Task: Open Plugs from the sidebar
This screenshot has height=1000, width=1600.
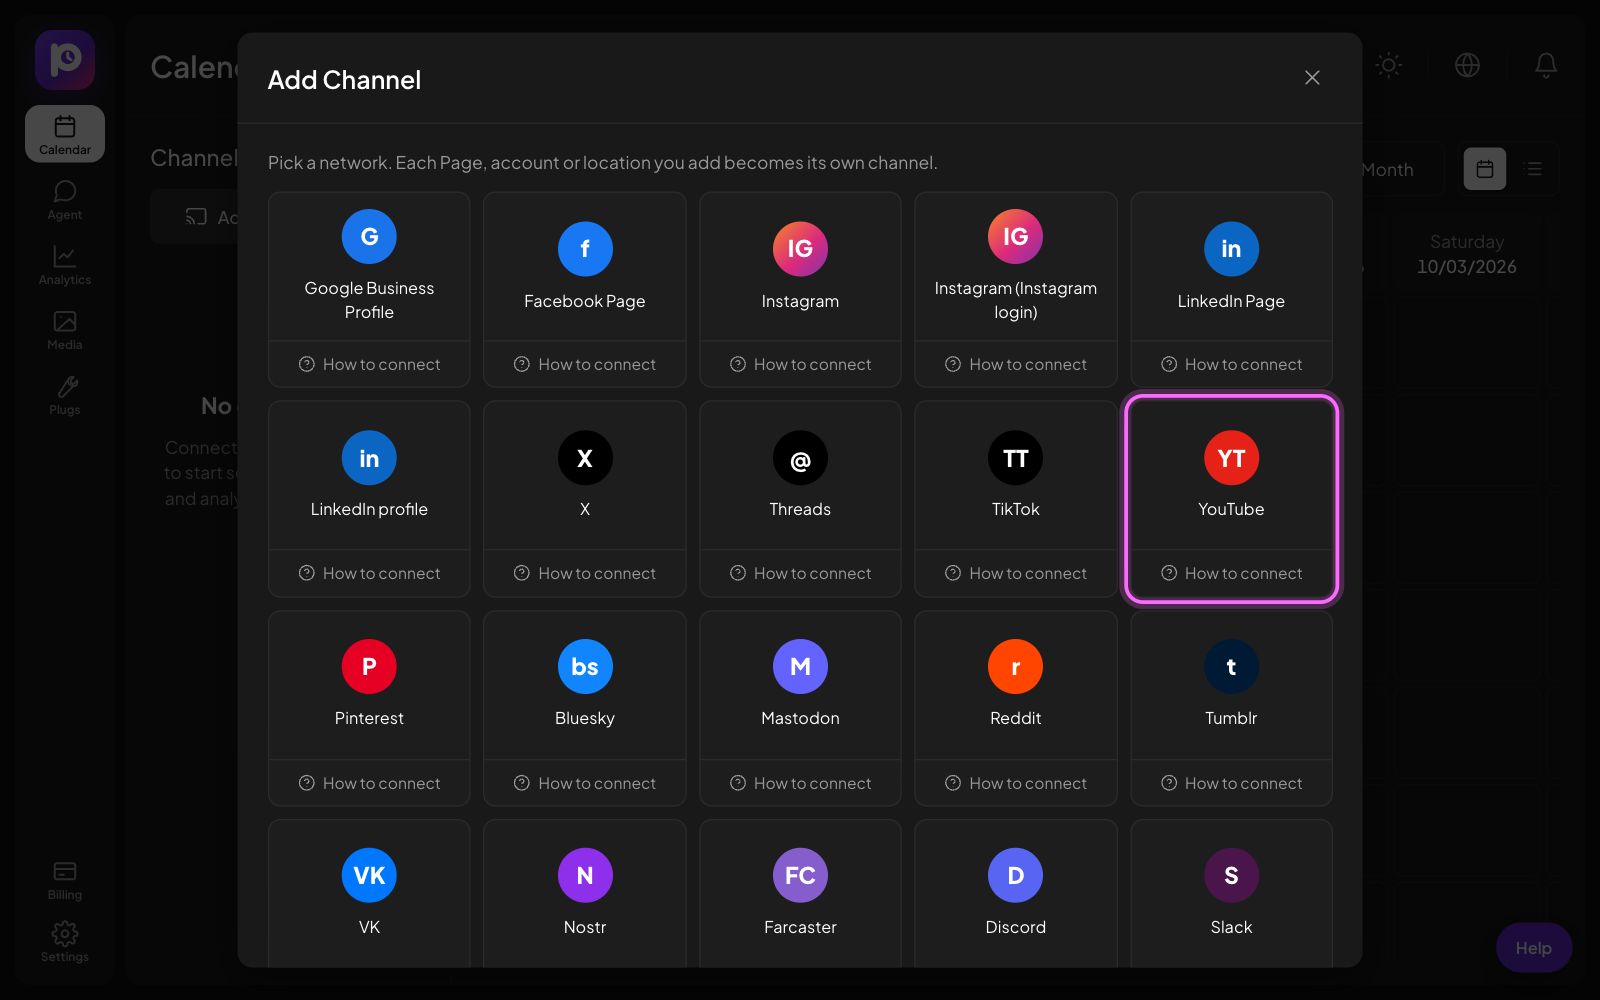Action: point(65,395)
